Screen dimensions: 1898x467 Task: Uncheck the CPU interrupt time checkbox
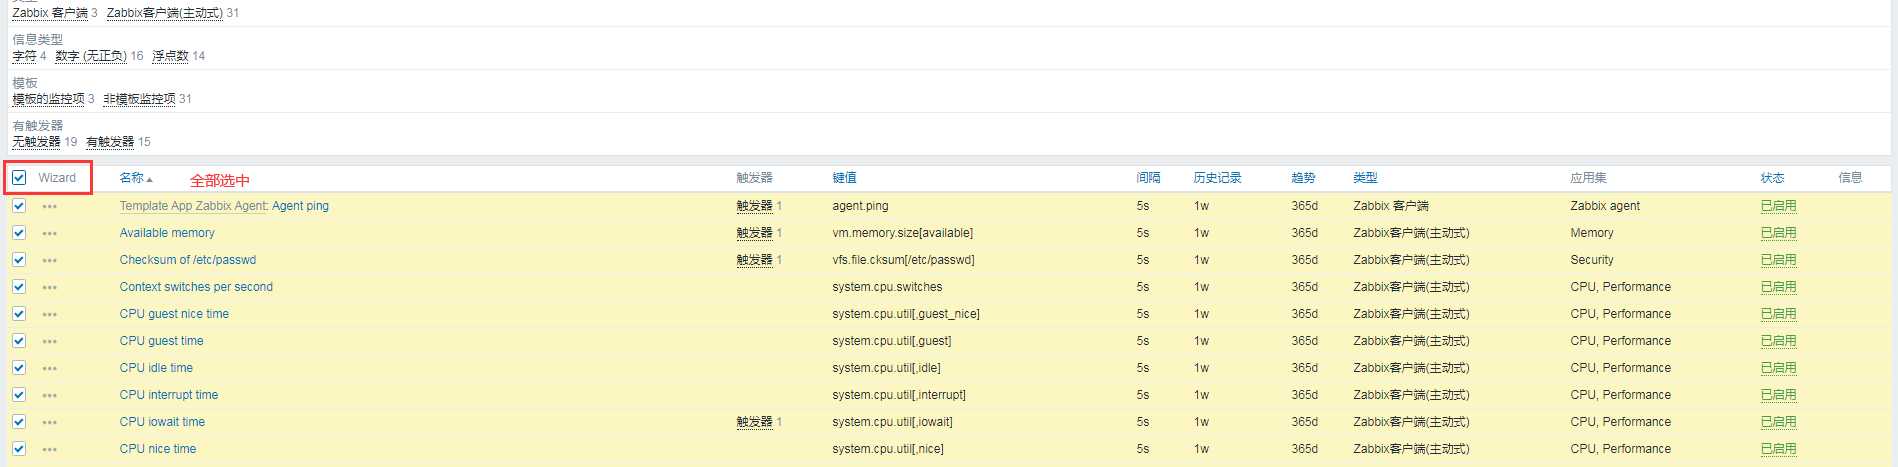pos(19,395)
